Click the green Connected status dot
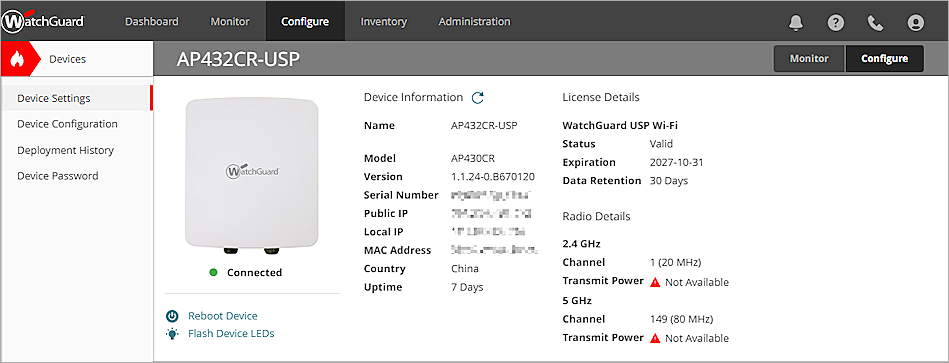949x363 pixels. (x=213, y=272)
